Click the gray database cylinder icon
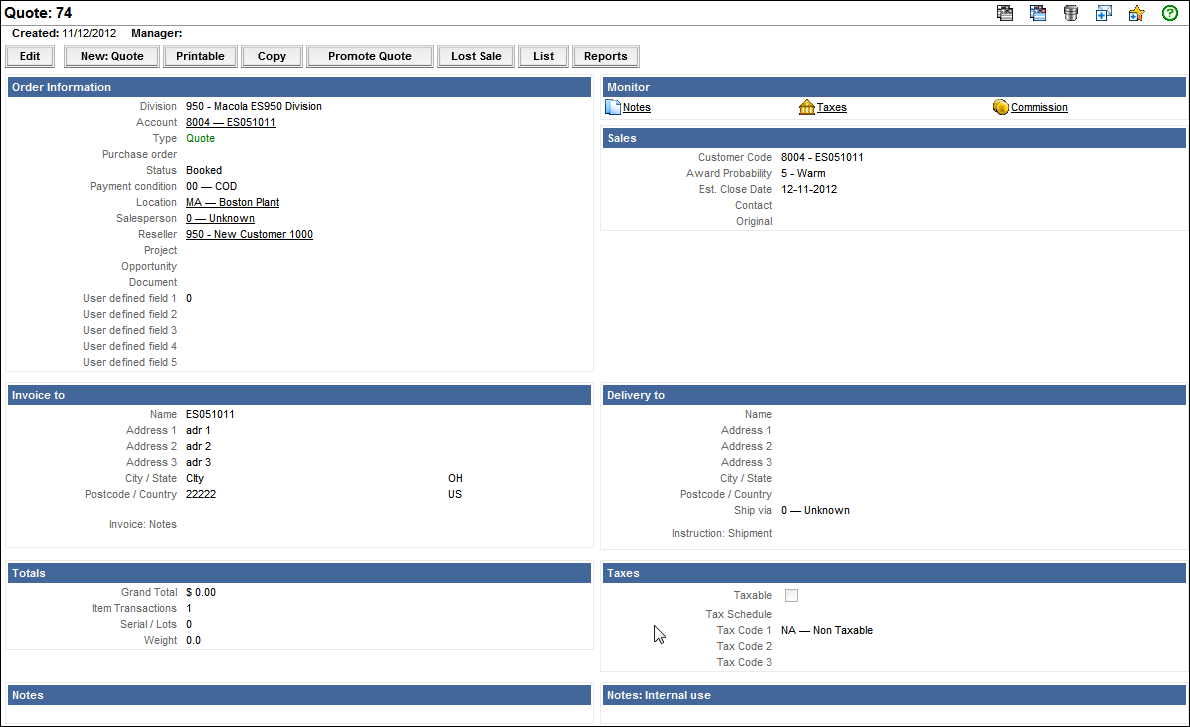Screen dimensions: 1190x727 [x=1071, y=13]
